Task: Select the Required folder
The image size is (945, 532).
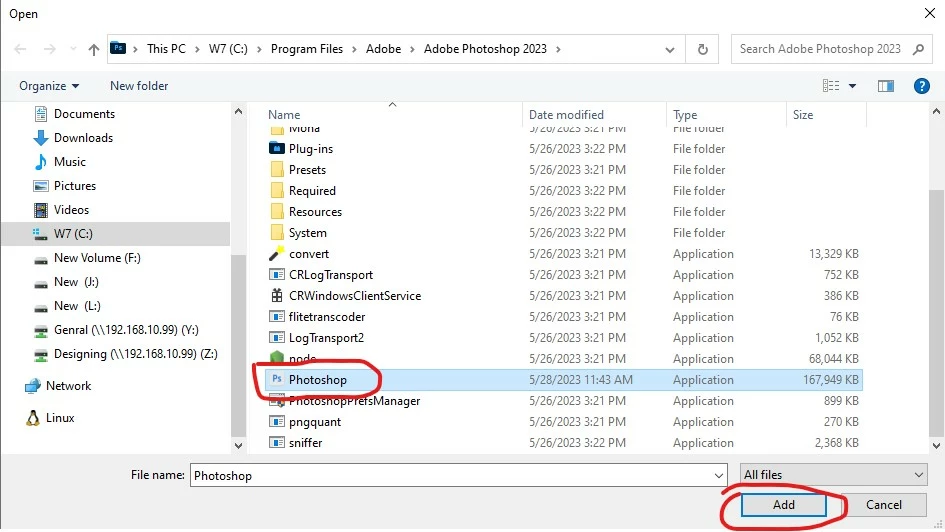Action: [x=312, y=191]
